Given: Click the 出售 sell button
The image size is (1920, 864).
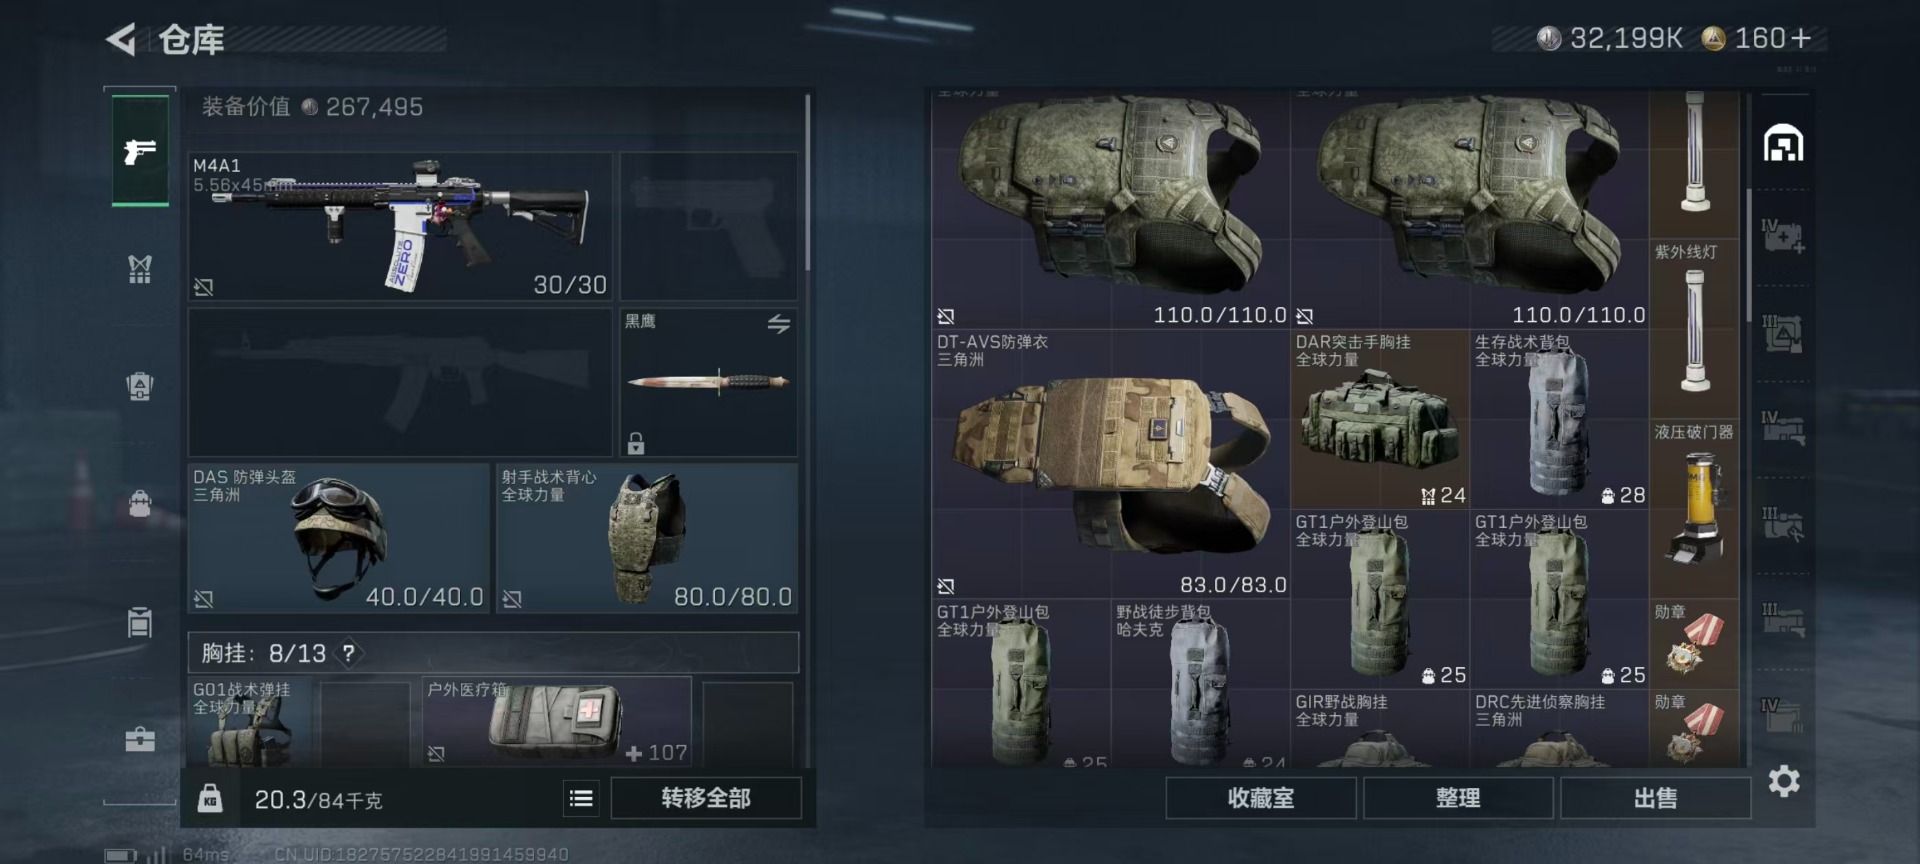Looking at the screenshot, I should point(1655,798).
